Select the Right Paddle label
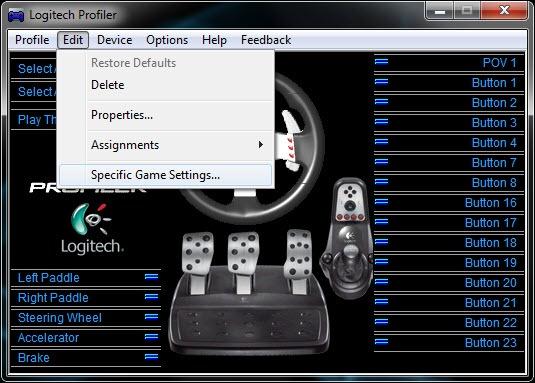Viewport: 535px width, 383px height. (x=53, y=298)
